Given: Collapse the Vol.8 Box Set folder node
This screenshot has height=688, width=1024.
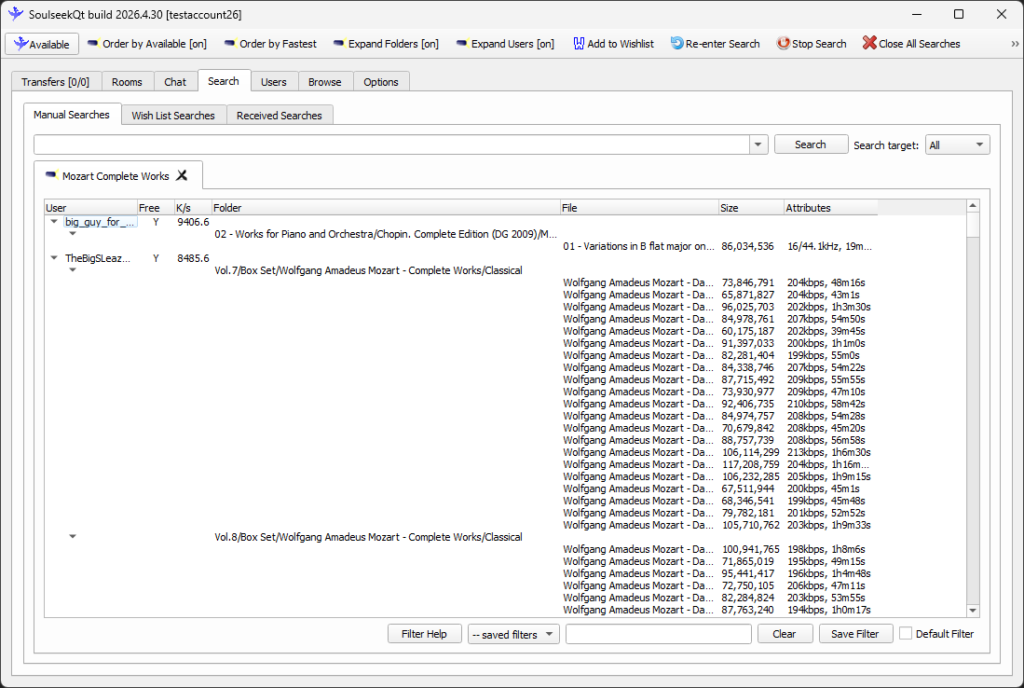Looking at the screenshot, I should click(72, 537).
